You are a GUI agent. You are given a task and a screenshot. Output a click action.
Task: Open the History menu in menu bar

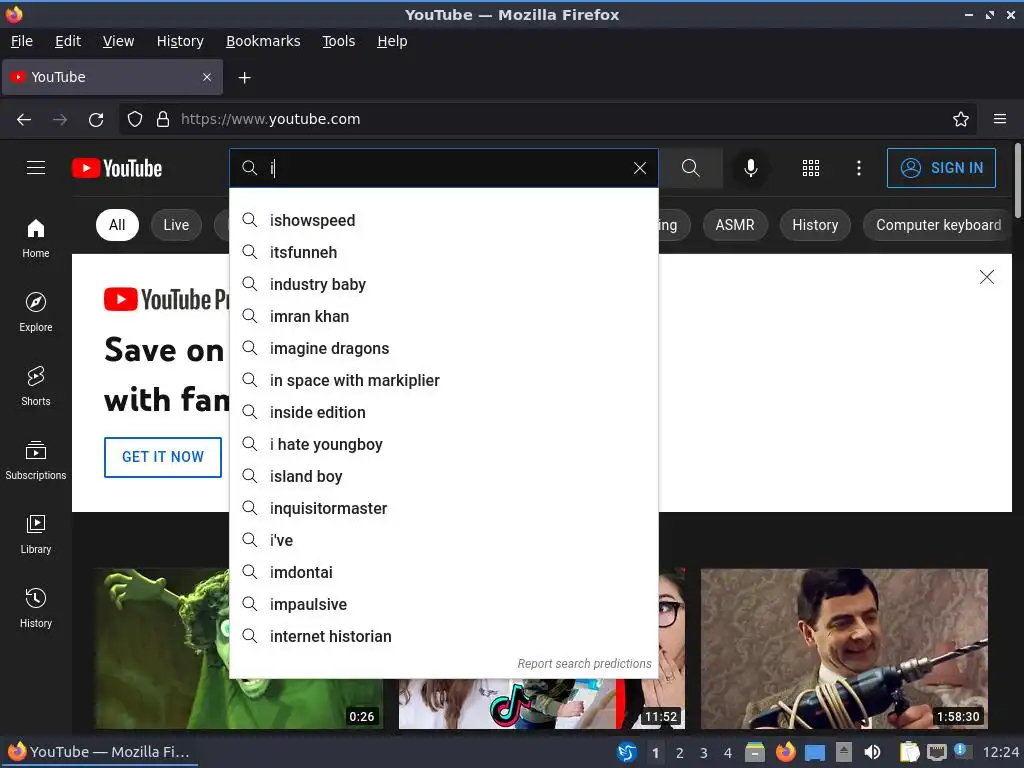point(180,41)
